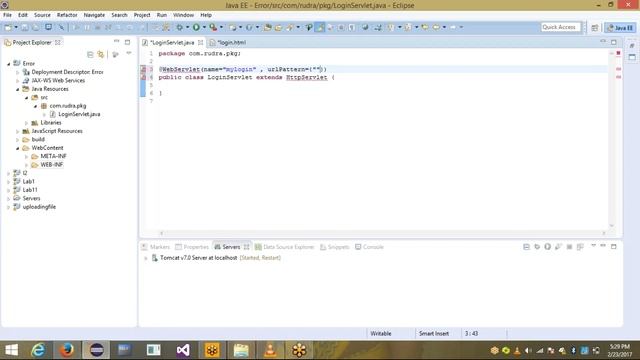Click the Save toolbar icon

[x=25, y=27]
